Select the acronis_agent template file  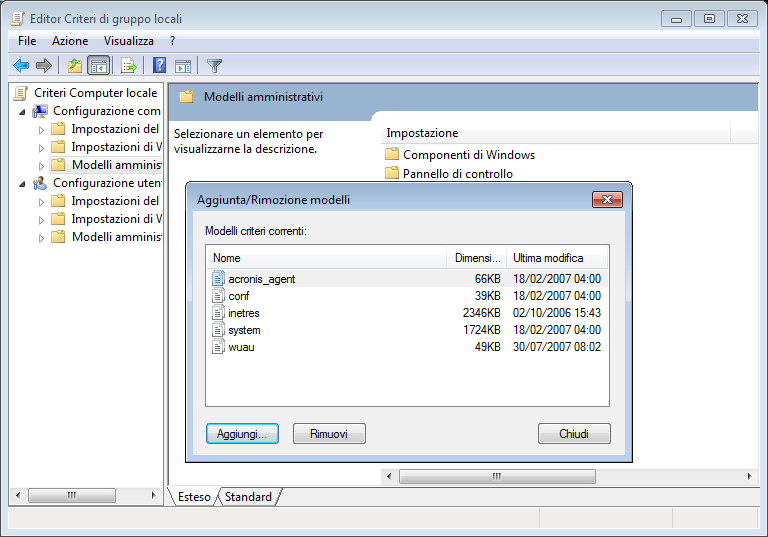261,279
